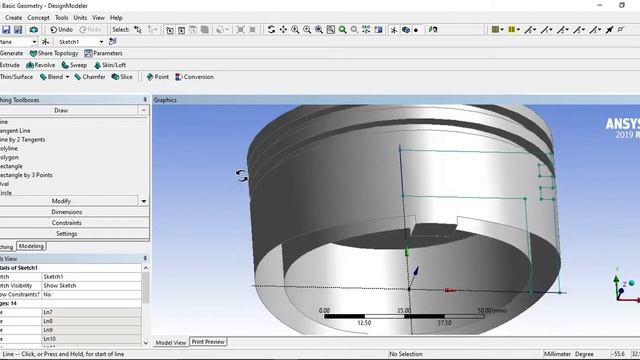This screenshot has width=640, height=360.
Task: Click the Modify toolbox down arrow
Action: (144, 201)
